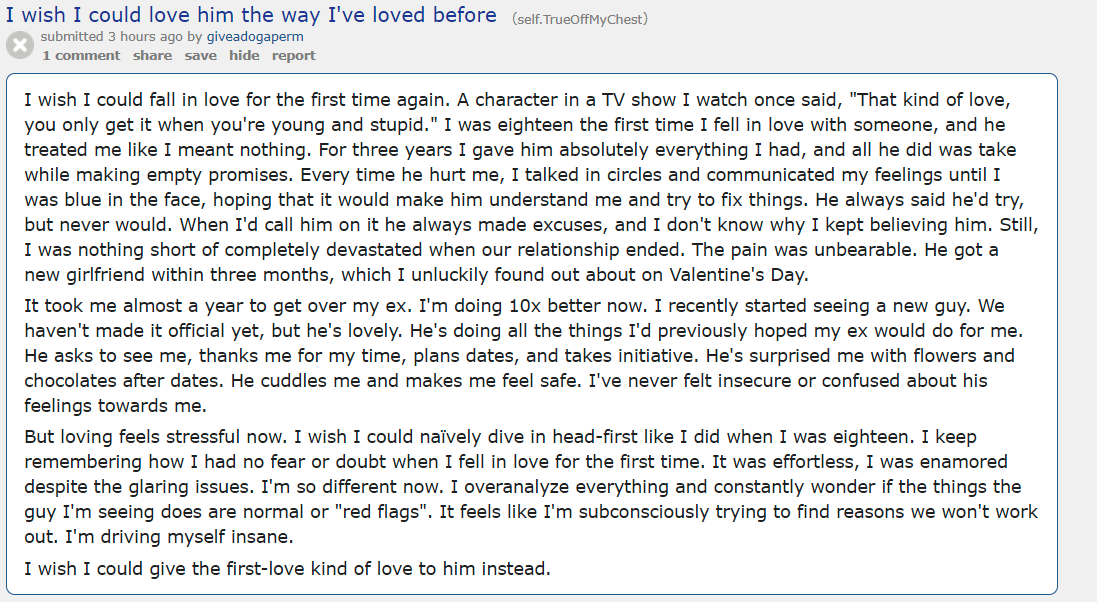Image resolution: width=1098 pixels, height=603 pixels.
Task: Click the word "submitted" in the byline
Action: point(72,37)
